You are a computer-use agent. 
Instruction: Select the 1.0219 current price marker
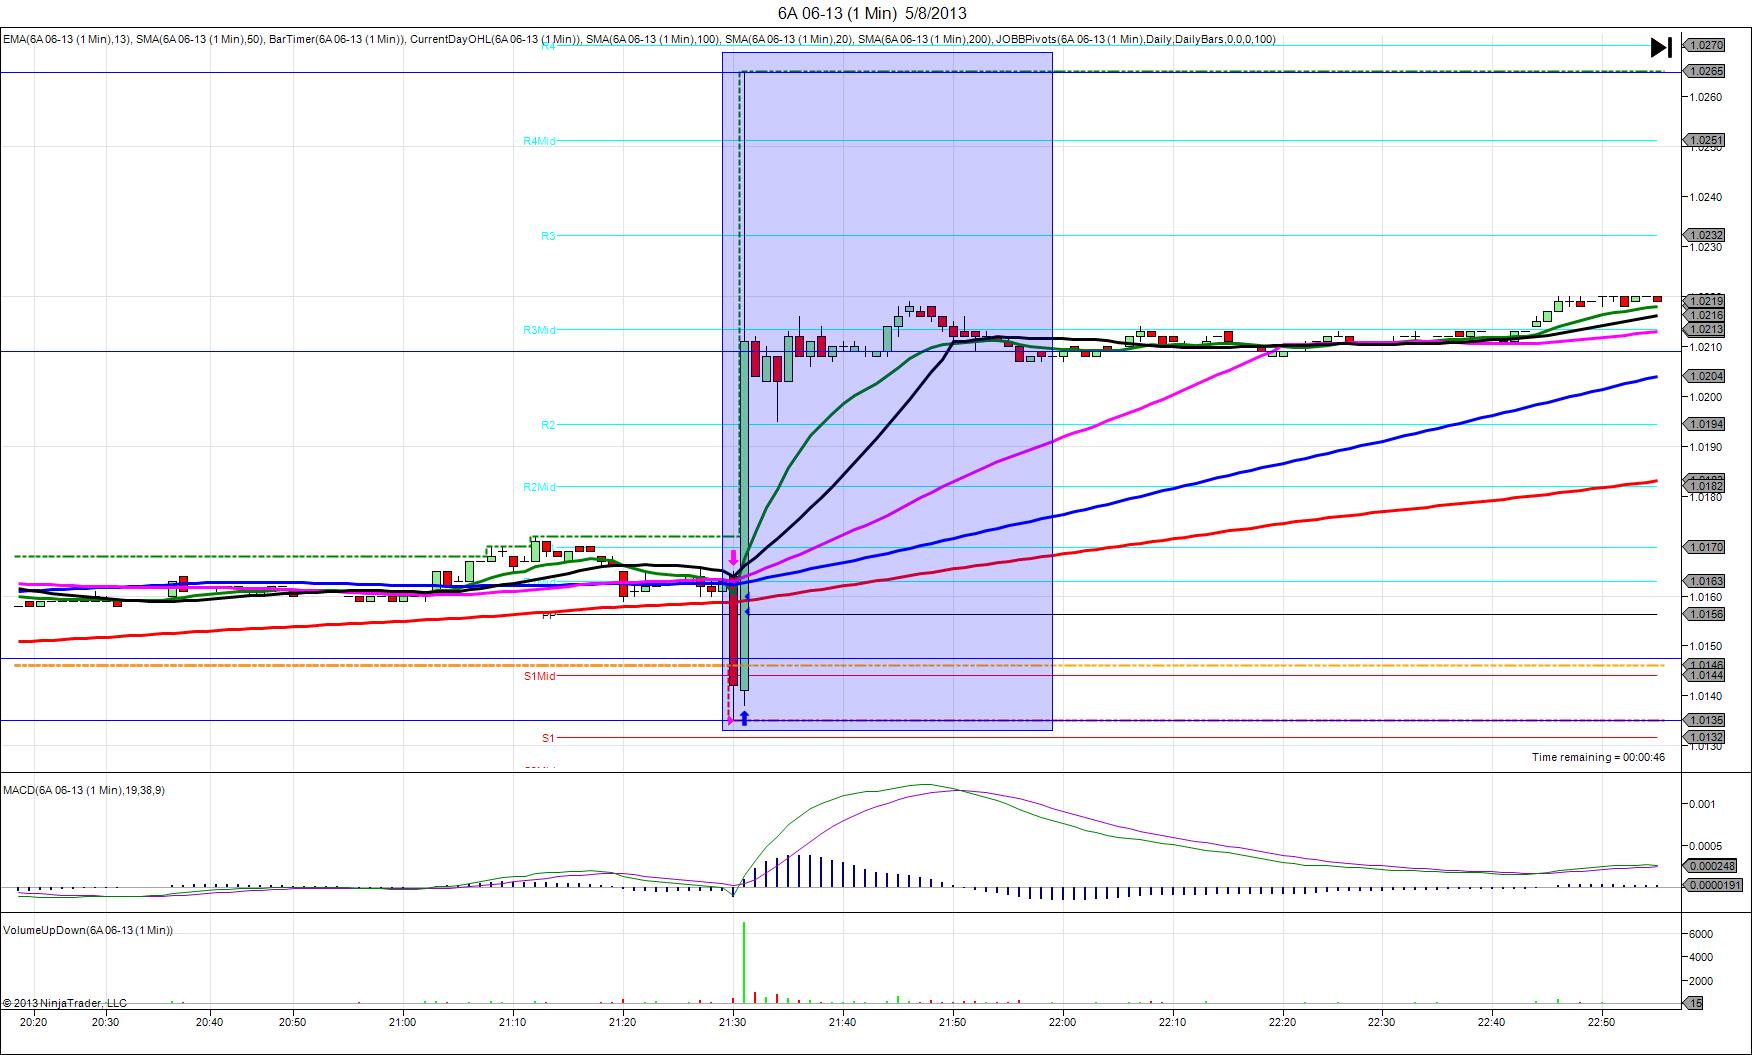click(x=1704, y=300)
